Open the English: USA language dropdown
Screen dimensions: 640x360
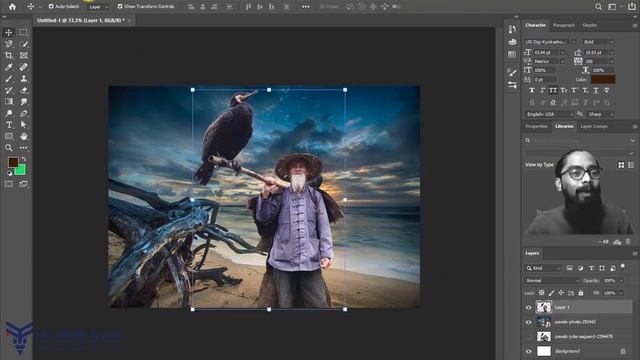pyautogui.click(x=549, y=114)
